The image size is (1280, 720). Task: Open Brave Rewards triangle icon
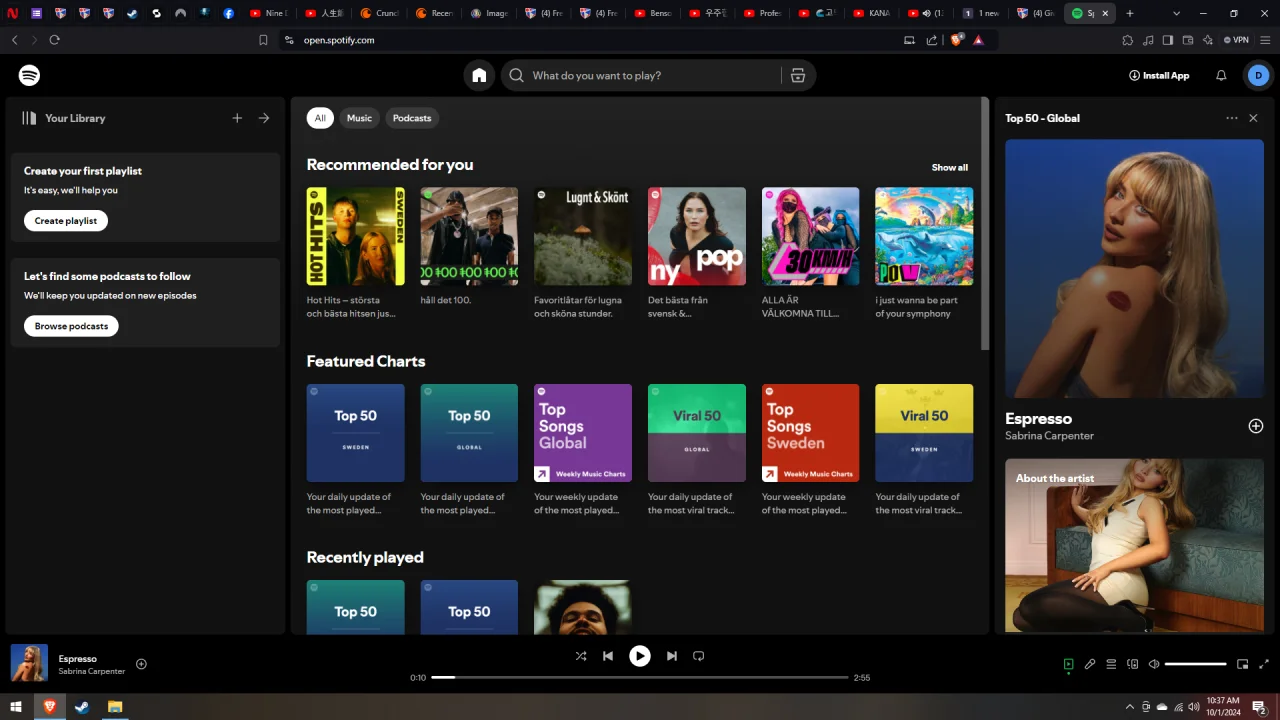click(978, 40)
